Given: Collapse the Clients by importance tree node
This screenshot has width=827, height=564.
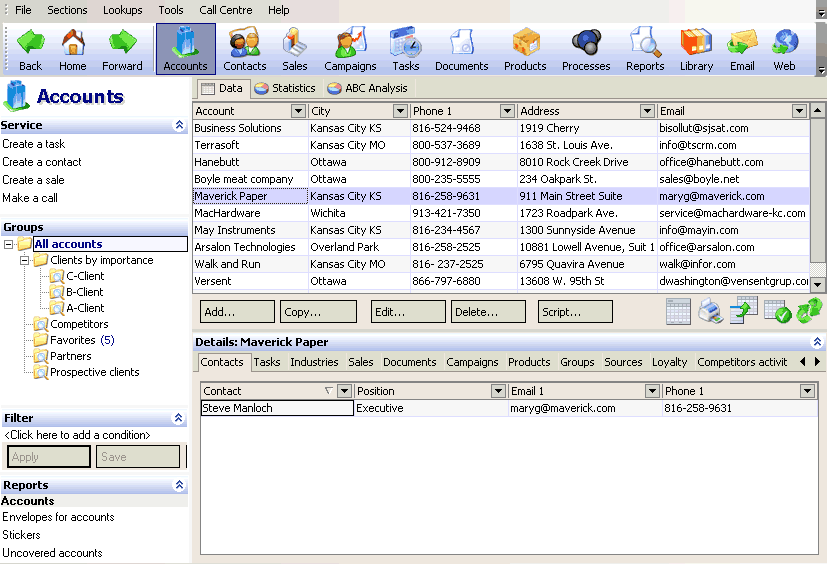Looking at the screenshot, I should 25,260.
